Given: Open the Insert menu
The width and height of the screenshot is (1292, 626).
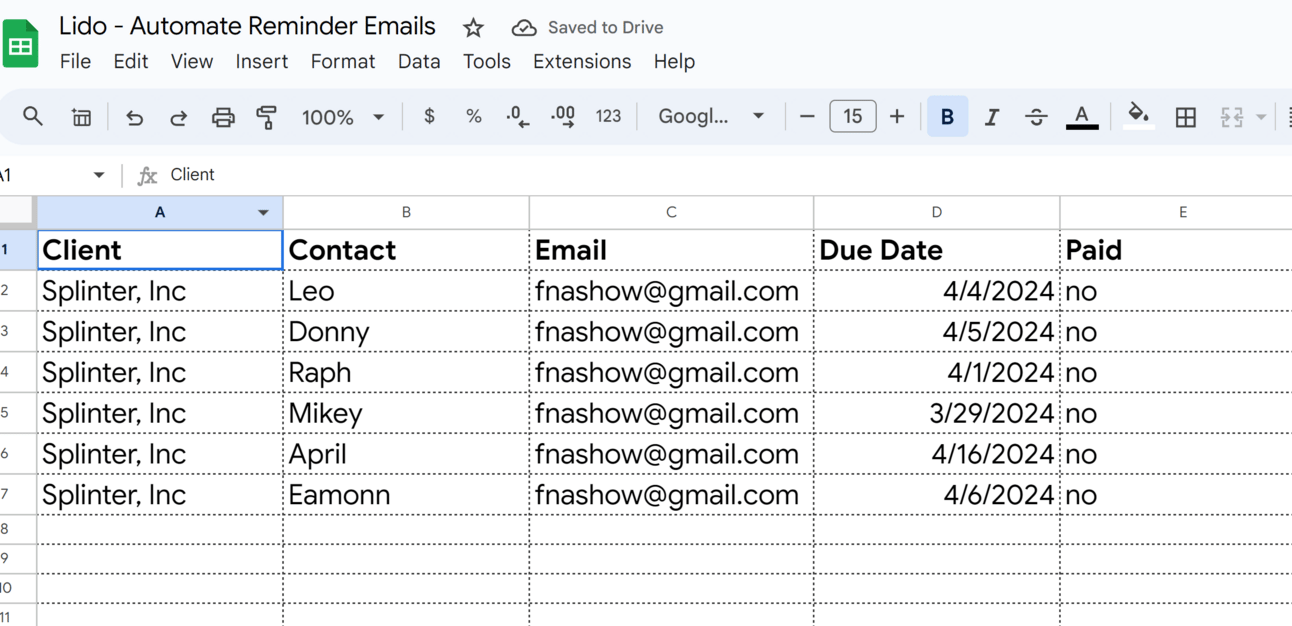Looking at the screenshot, I should [262, 62].
